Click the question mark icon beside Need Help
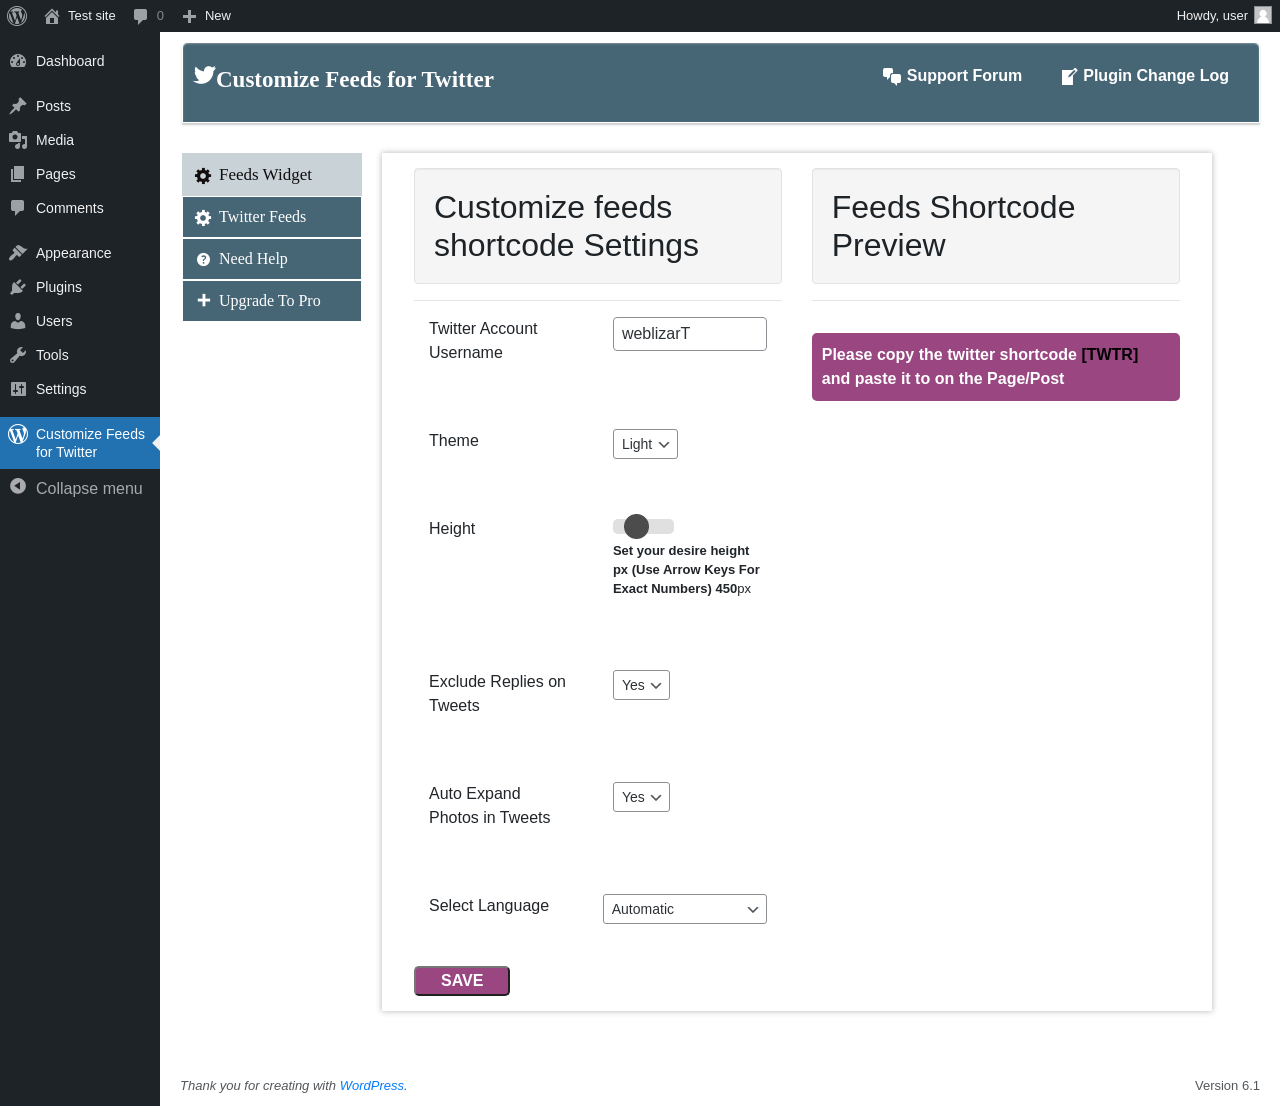The width and height of the screenshot is (1280, 1106). tap(203, 259)
